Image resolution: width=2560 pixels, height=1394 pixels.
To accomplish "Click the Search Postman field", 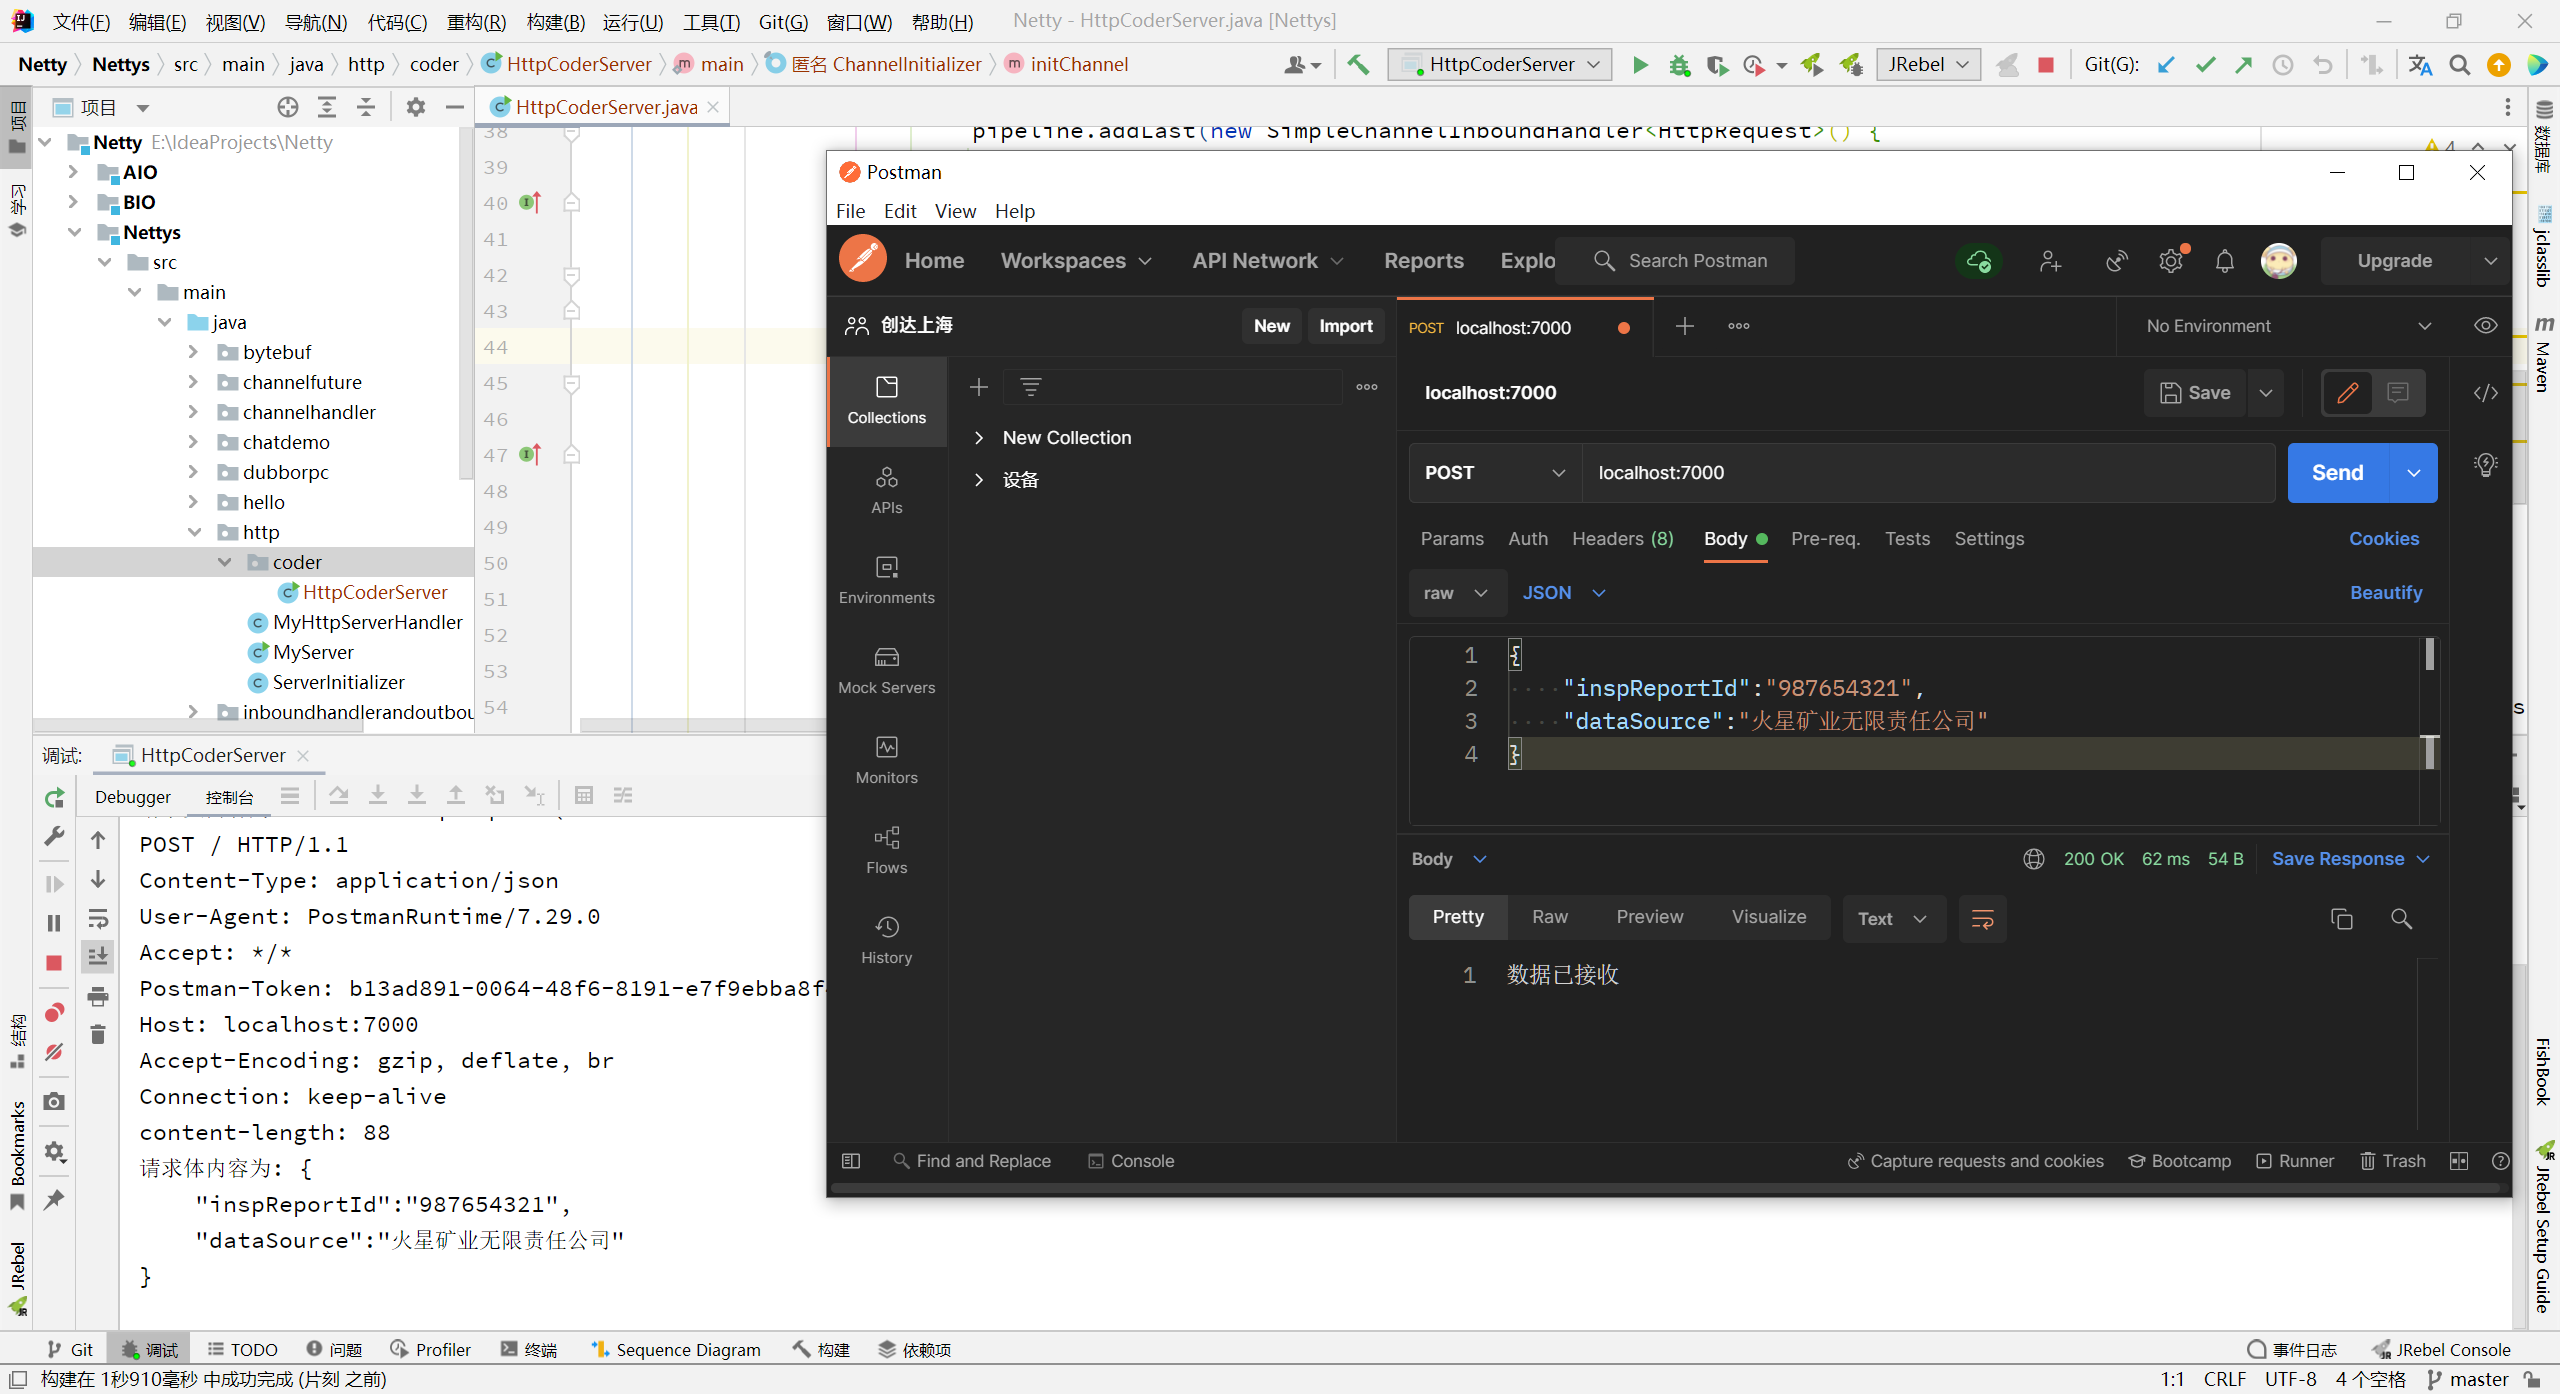I will (1675, 261).
